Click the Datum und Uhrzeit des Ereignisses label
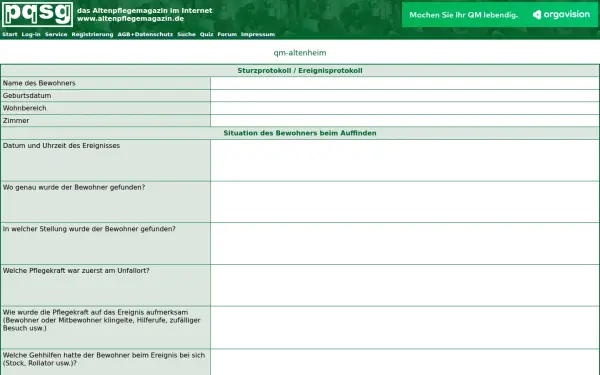 [61, 146]
